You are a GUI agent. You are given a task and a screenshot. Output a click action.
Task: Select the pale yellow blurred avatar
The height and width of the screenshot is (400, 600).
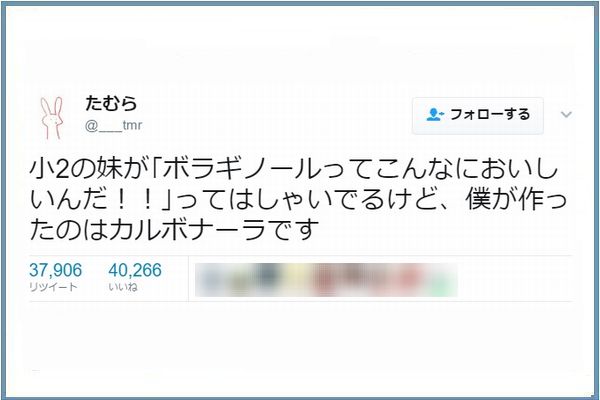(295, 279)
